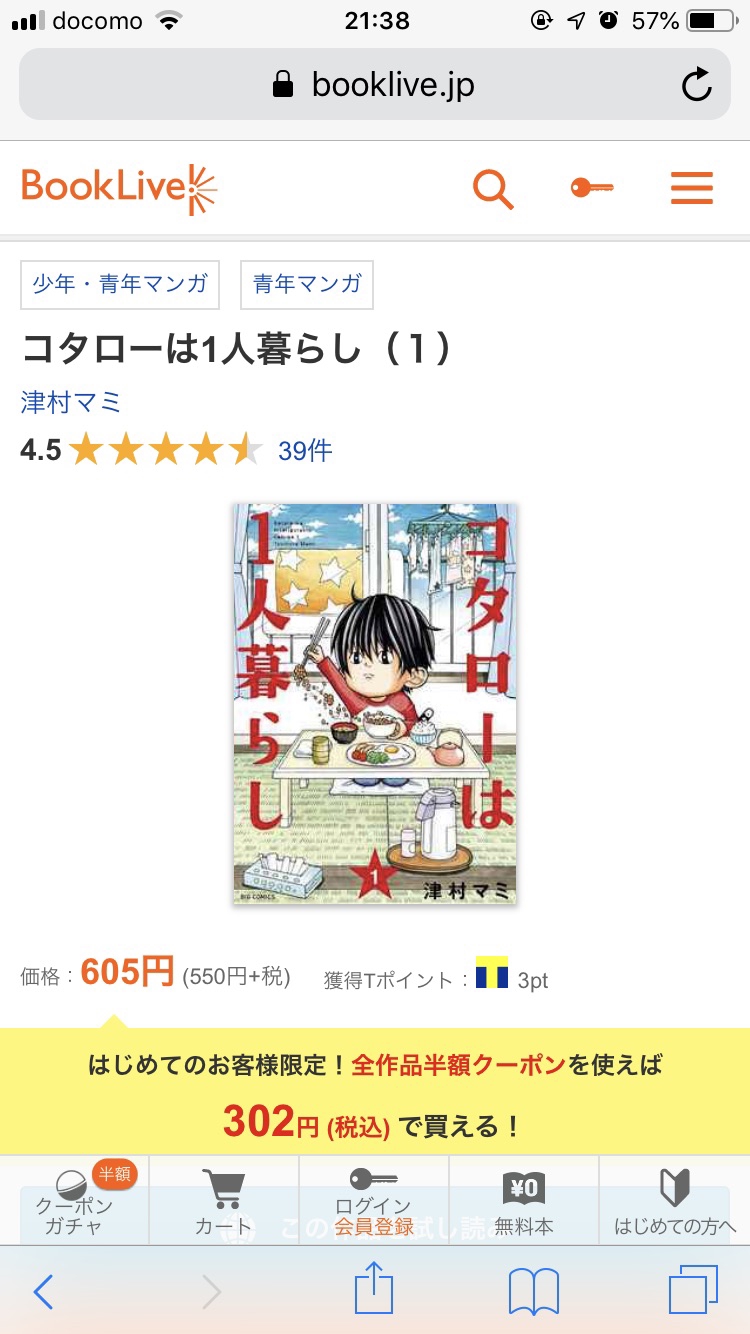View the 39件 reviews
Screen dimensions: 750x1334
point(305,451)
